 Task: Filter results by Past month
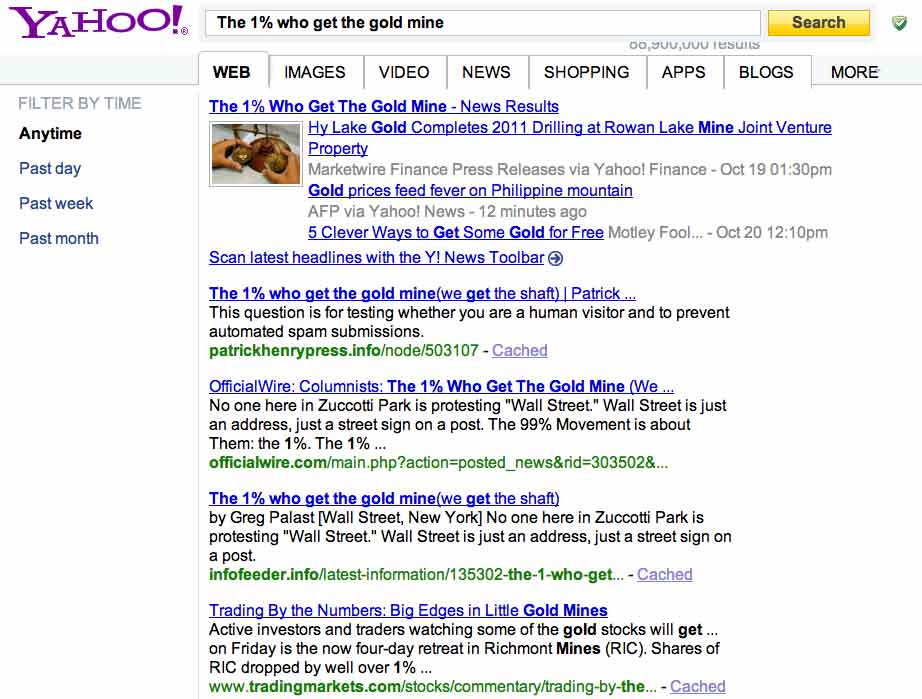pos(59,238)
